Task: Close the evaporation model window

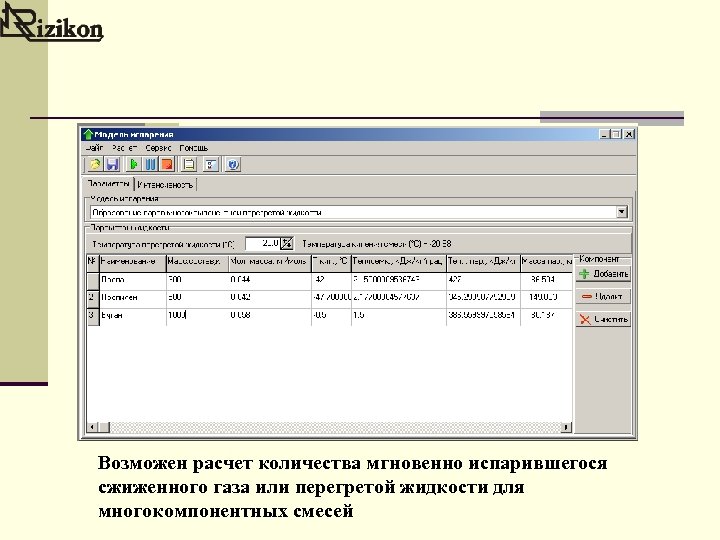Action: (629, 134)
